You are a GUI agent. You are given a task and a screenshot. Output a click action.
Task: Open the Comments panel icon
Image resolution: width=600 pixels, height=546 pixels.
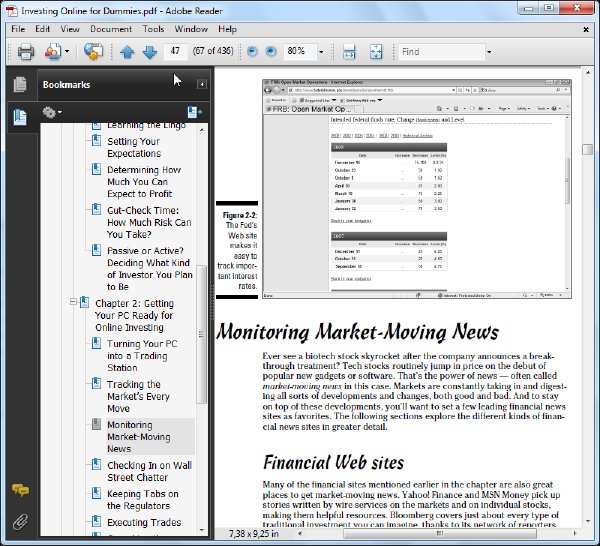pyautogui.click(x=20, y=490)
